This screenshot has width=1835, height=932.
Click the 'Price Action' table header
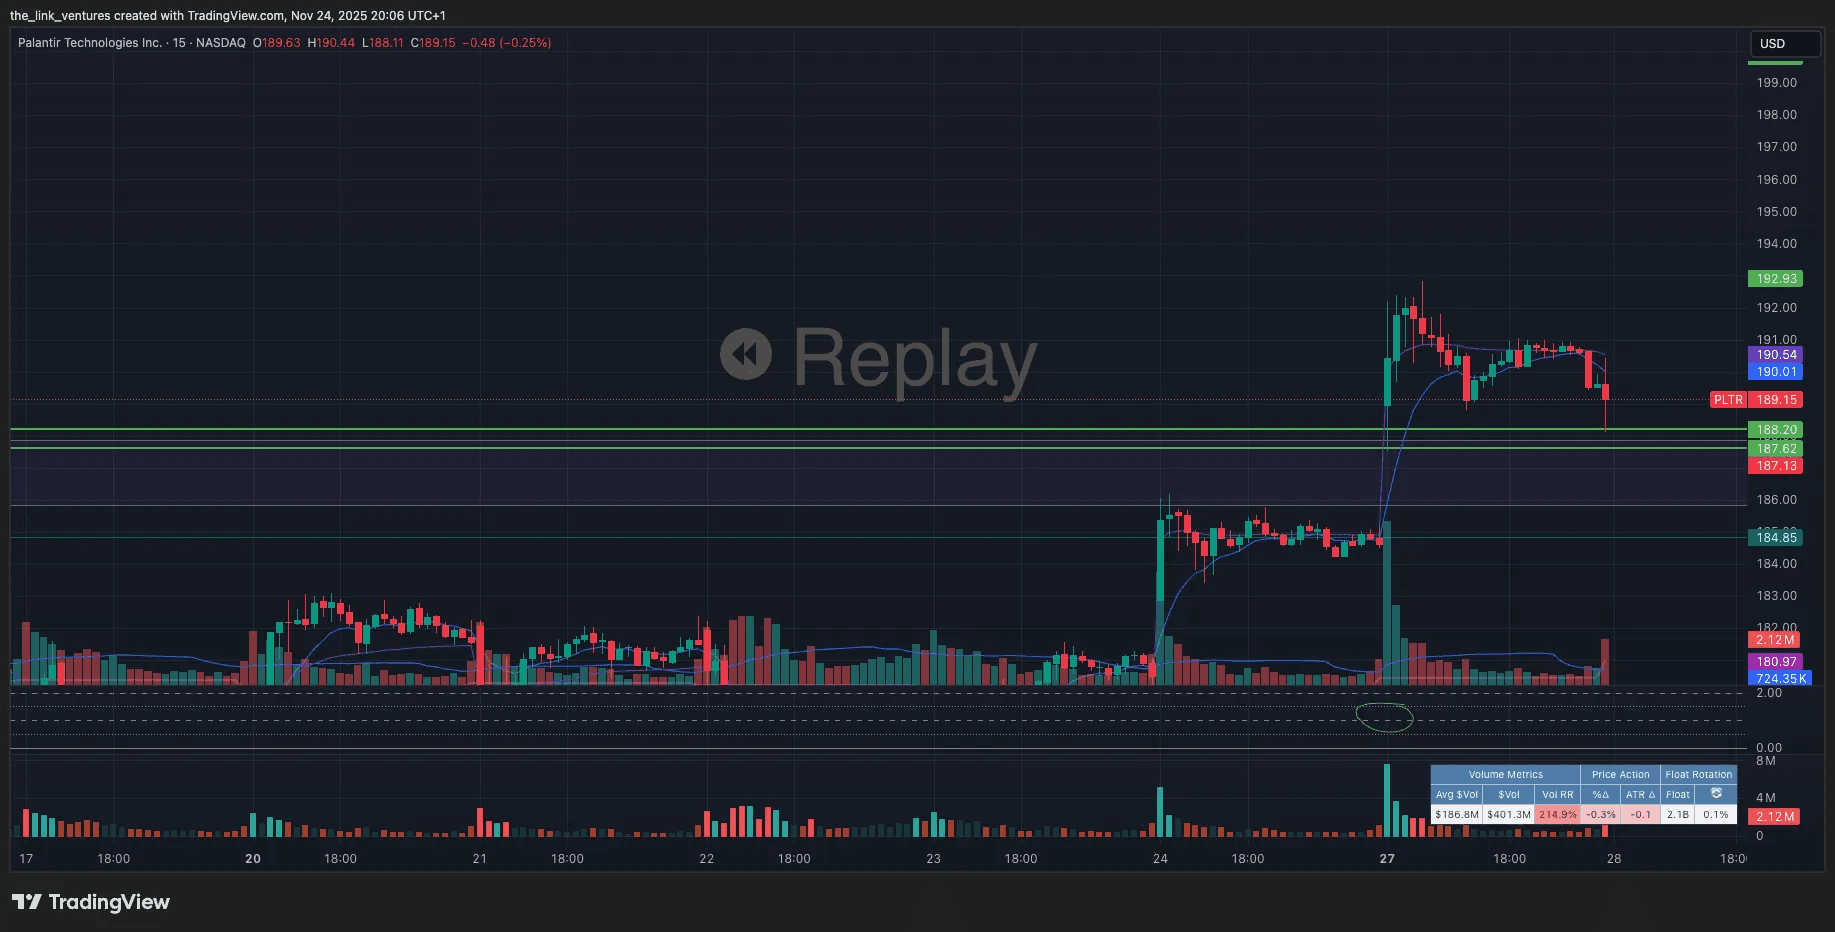point(1620,775)
